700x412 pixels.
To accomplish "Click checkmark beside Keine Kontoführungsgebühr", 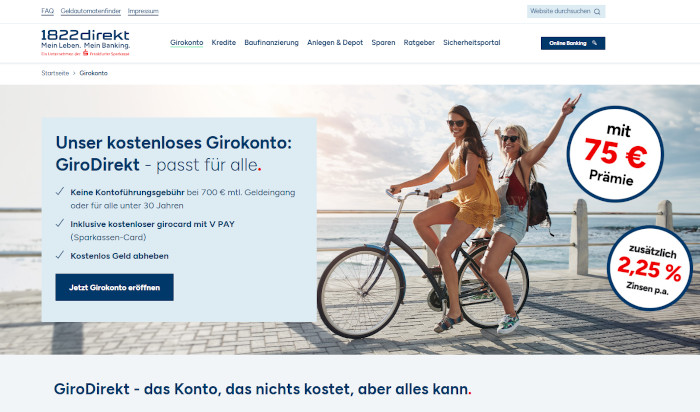I will pos(60,191).
